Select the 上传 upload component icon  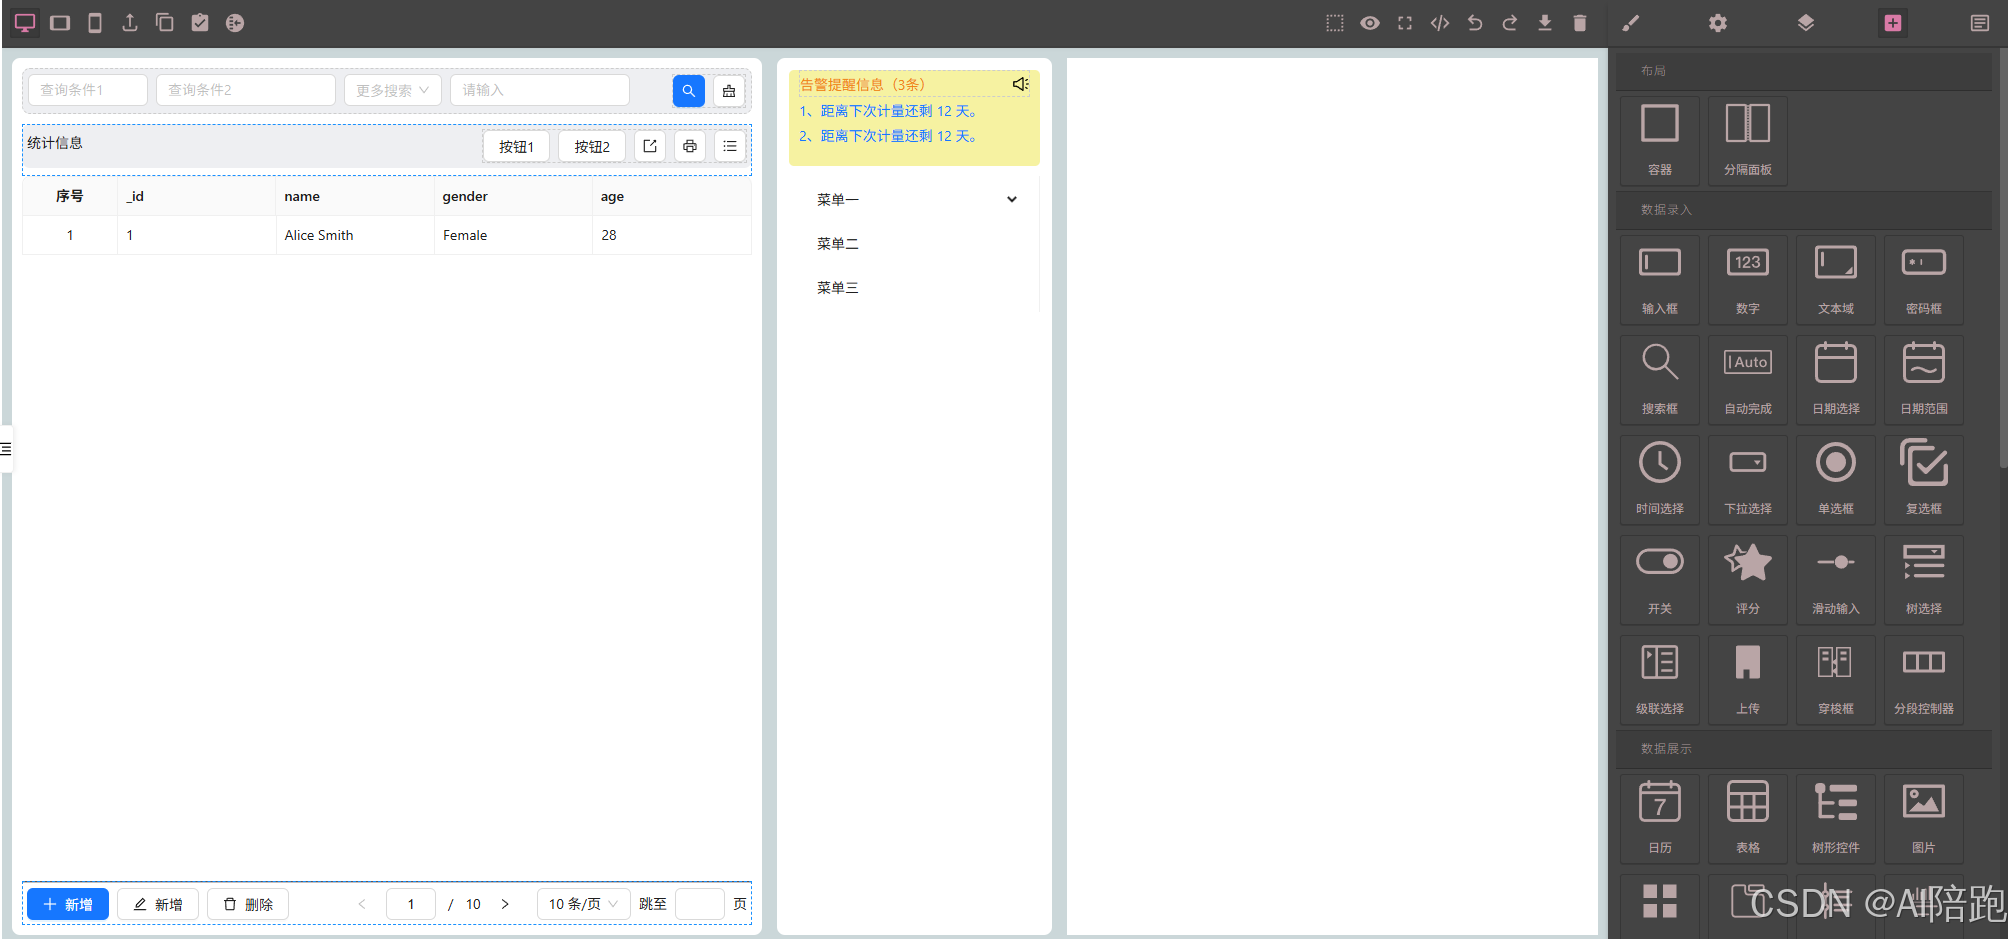click(x=1747, y=679)
